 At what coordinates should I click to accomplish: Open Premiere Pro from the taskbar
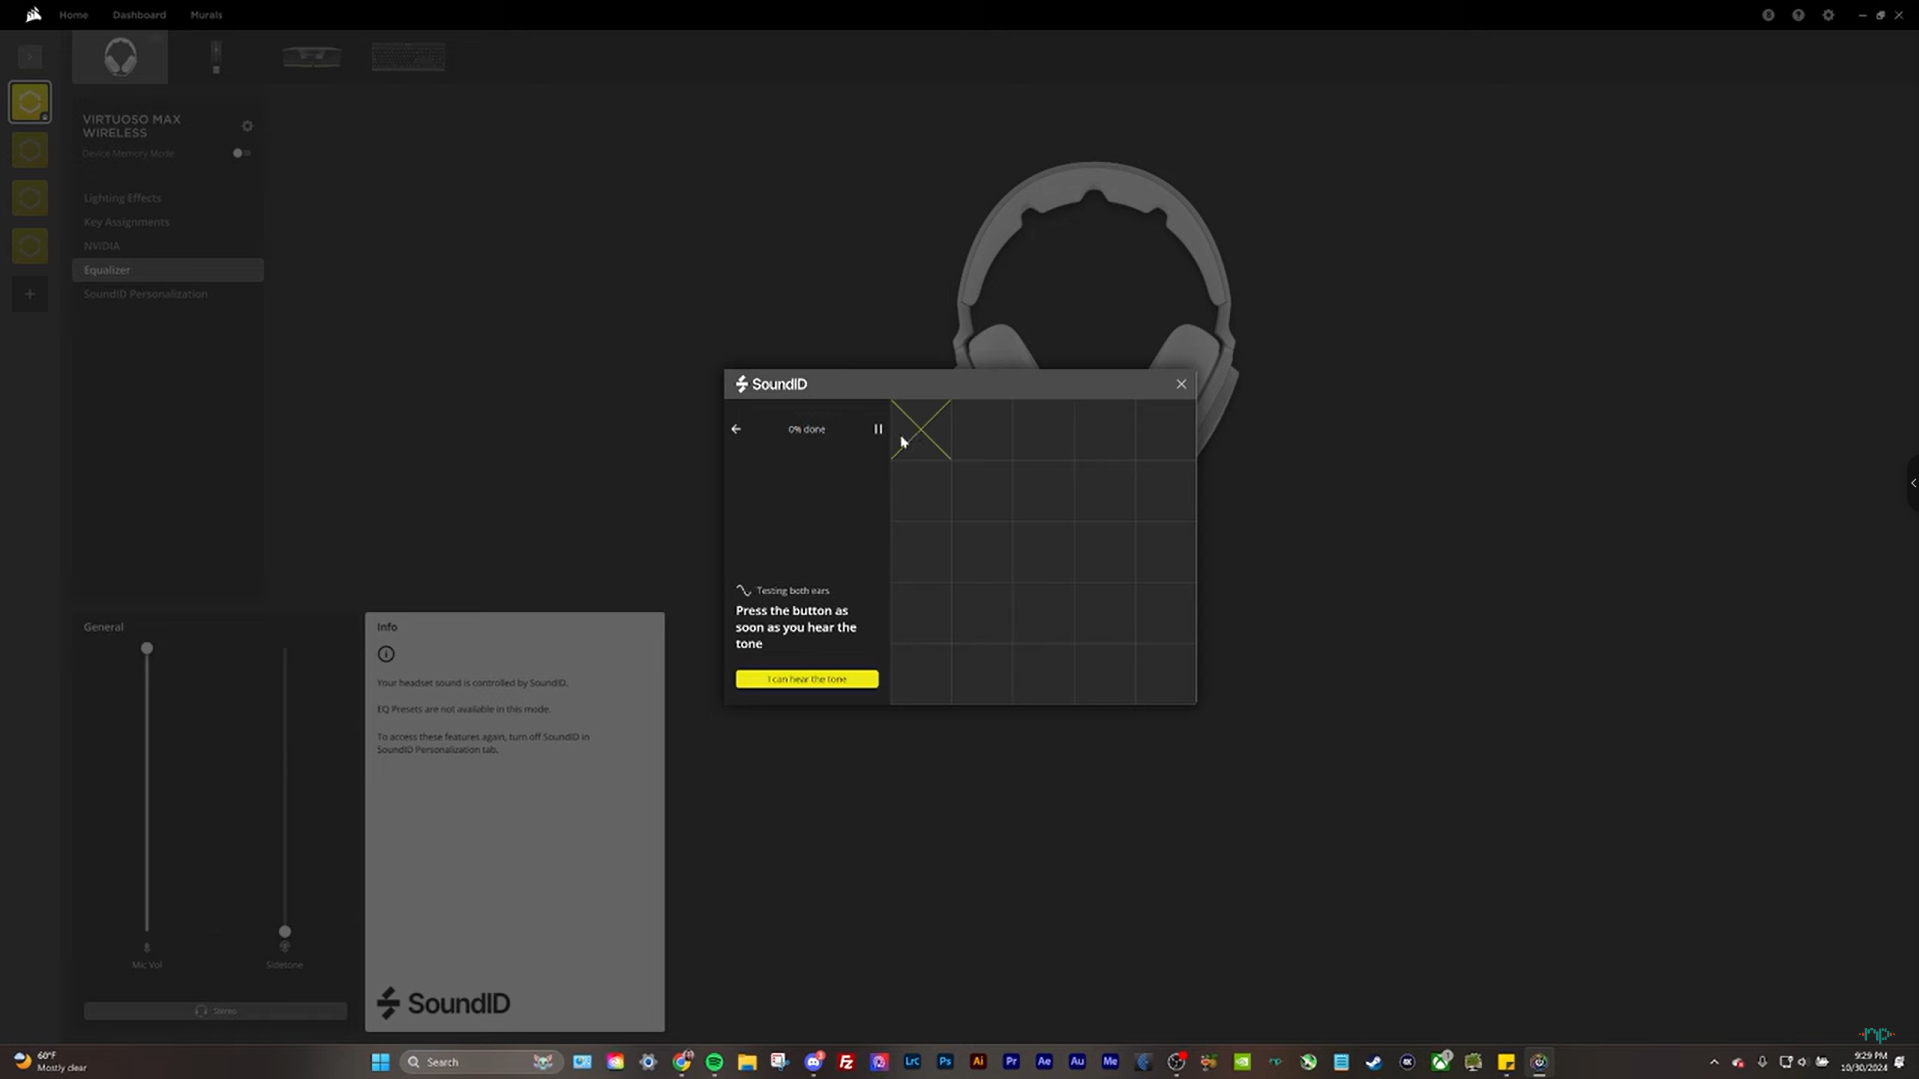click(1011, 1062)
